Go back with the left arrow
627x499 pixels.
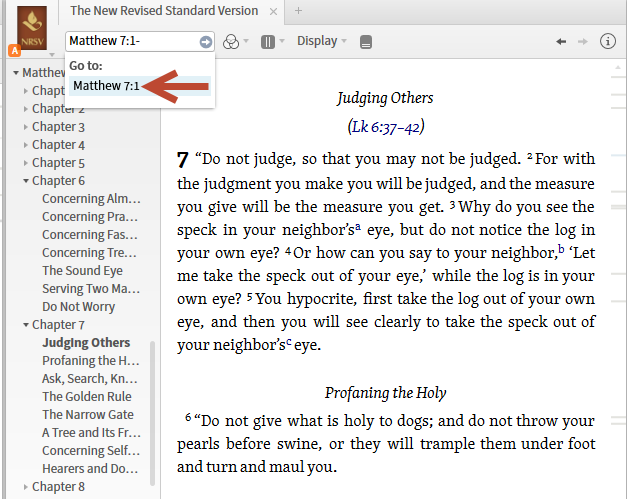(561, 41)
